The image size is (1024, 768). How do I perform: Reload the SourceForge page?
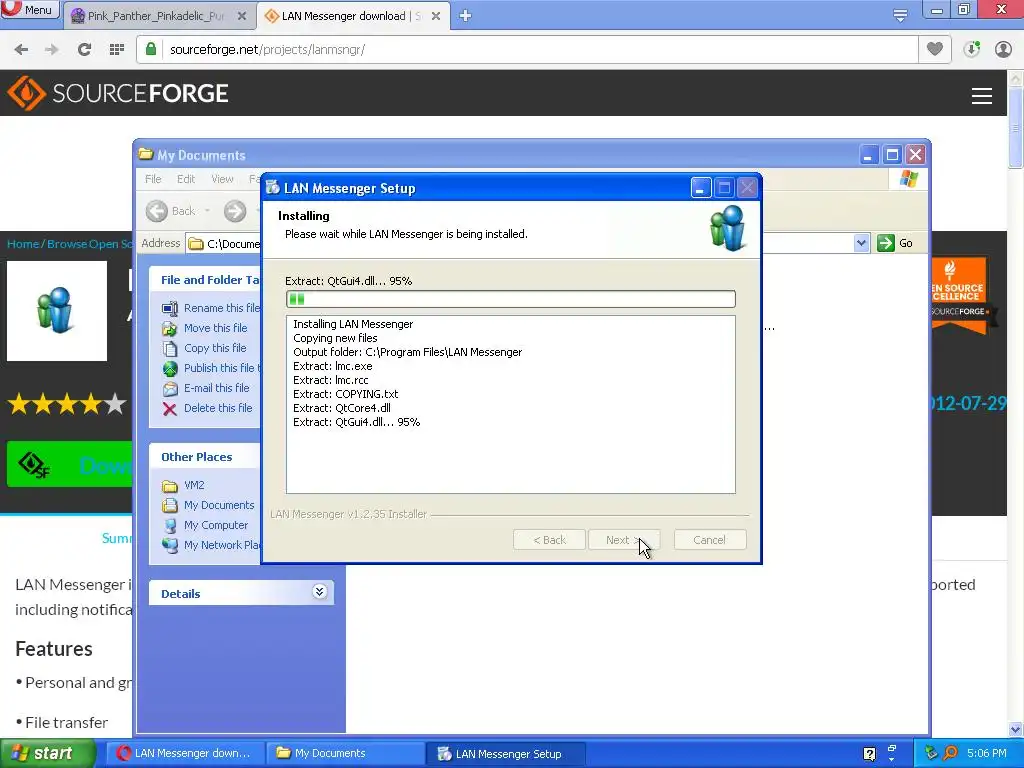(x=84, y=50)
